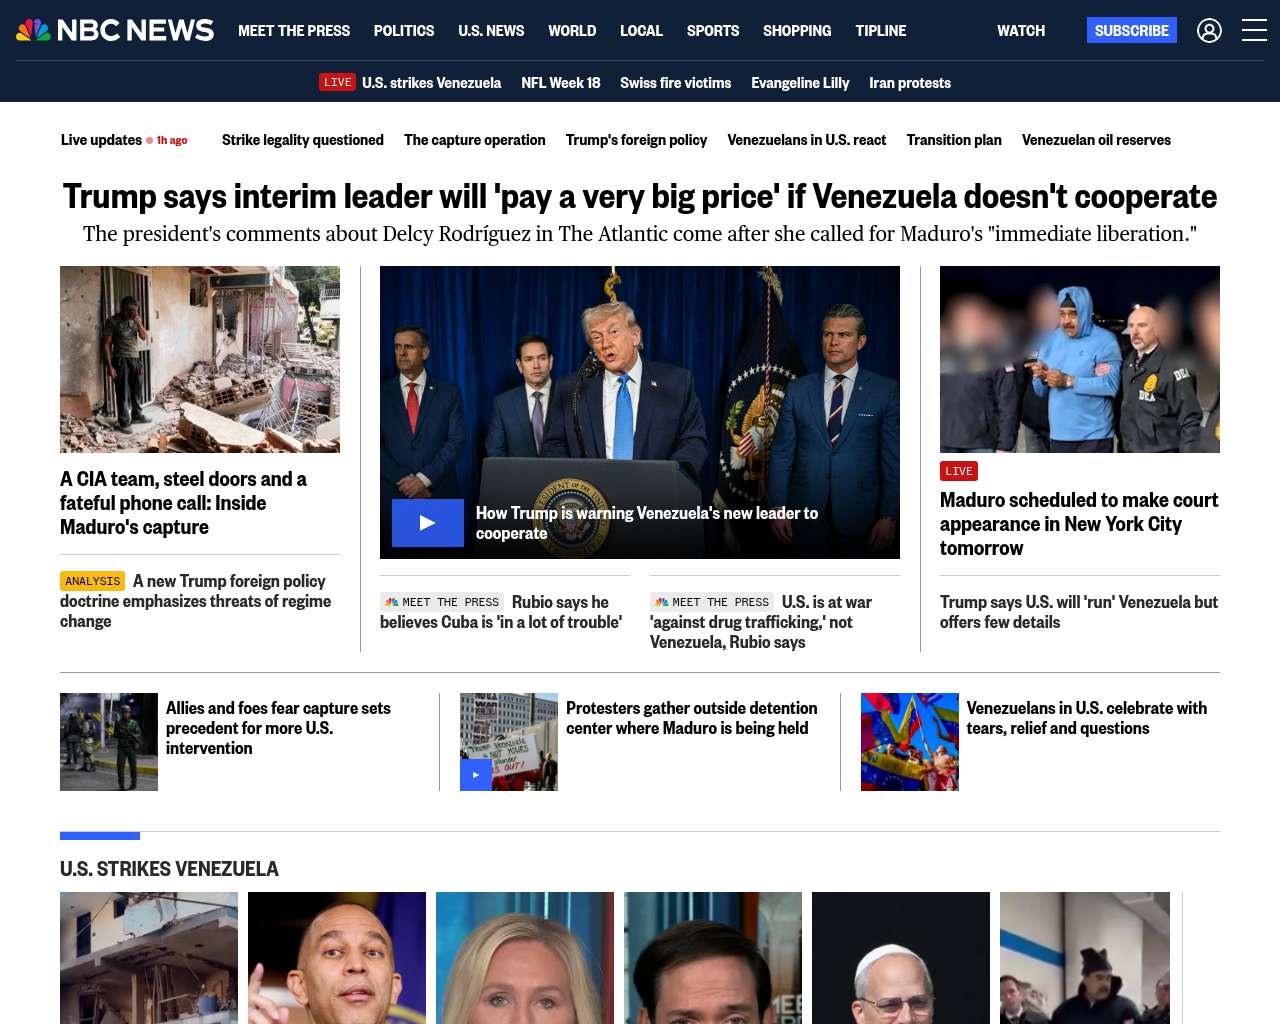Select the Venezuelan oil reserves tab
The width and height of the screenshot is (1280, 1024).
click(x=1096, y=140)
